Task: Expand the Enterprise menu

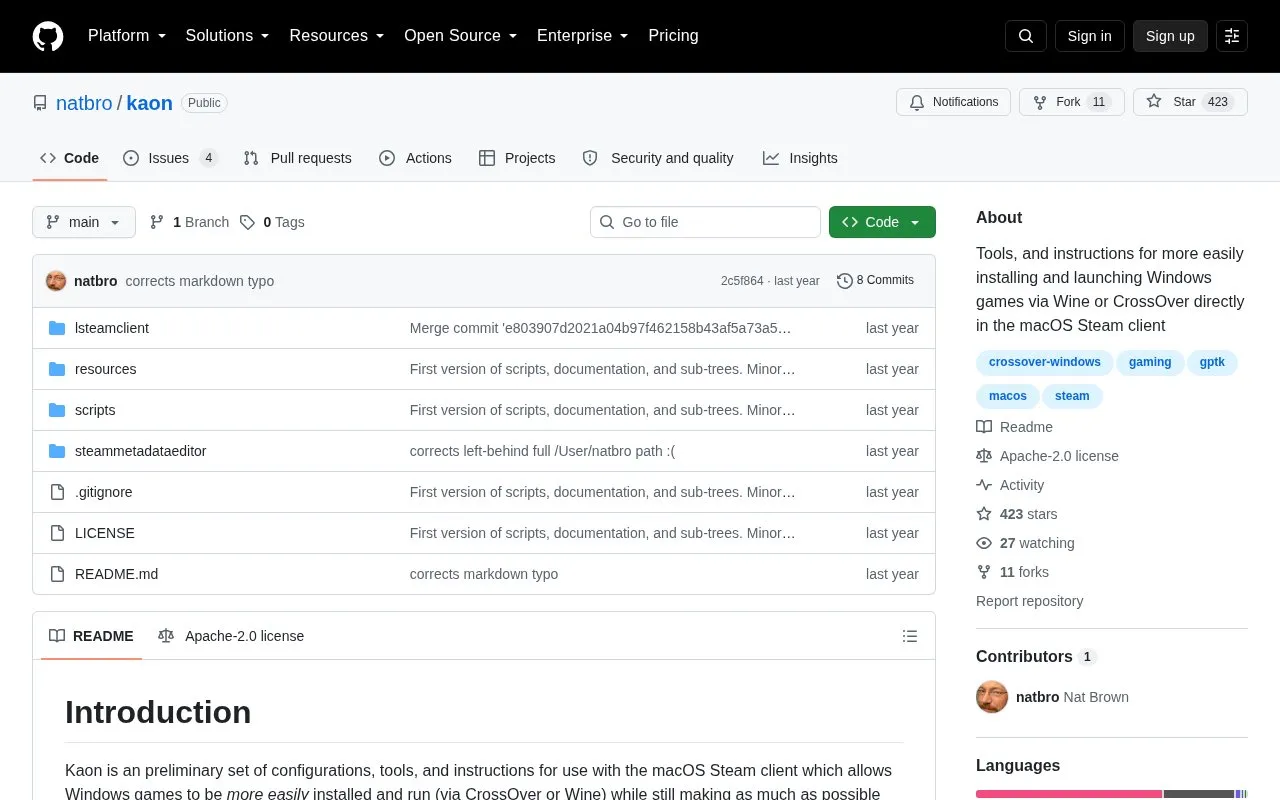Action: tap(583, 36)
